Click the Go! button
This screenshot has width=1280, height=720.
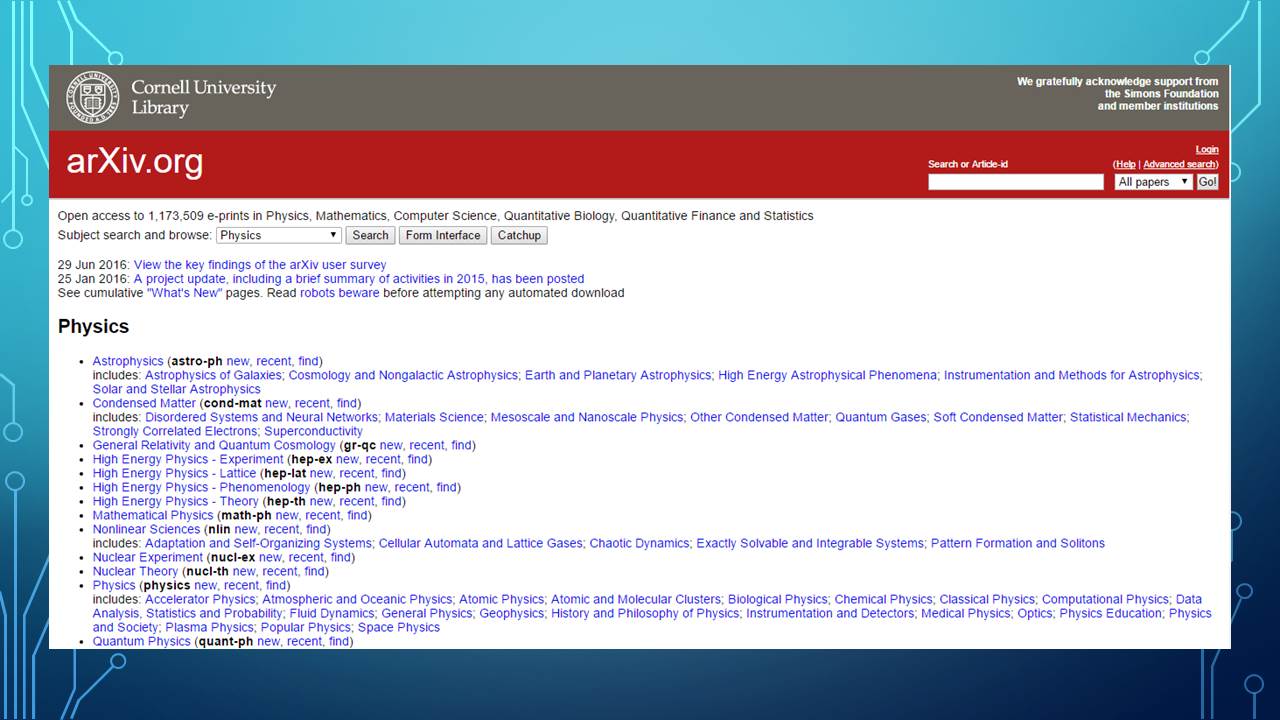1208,182
